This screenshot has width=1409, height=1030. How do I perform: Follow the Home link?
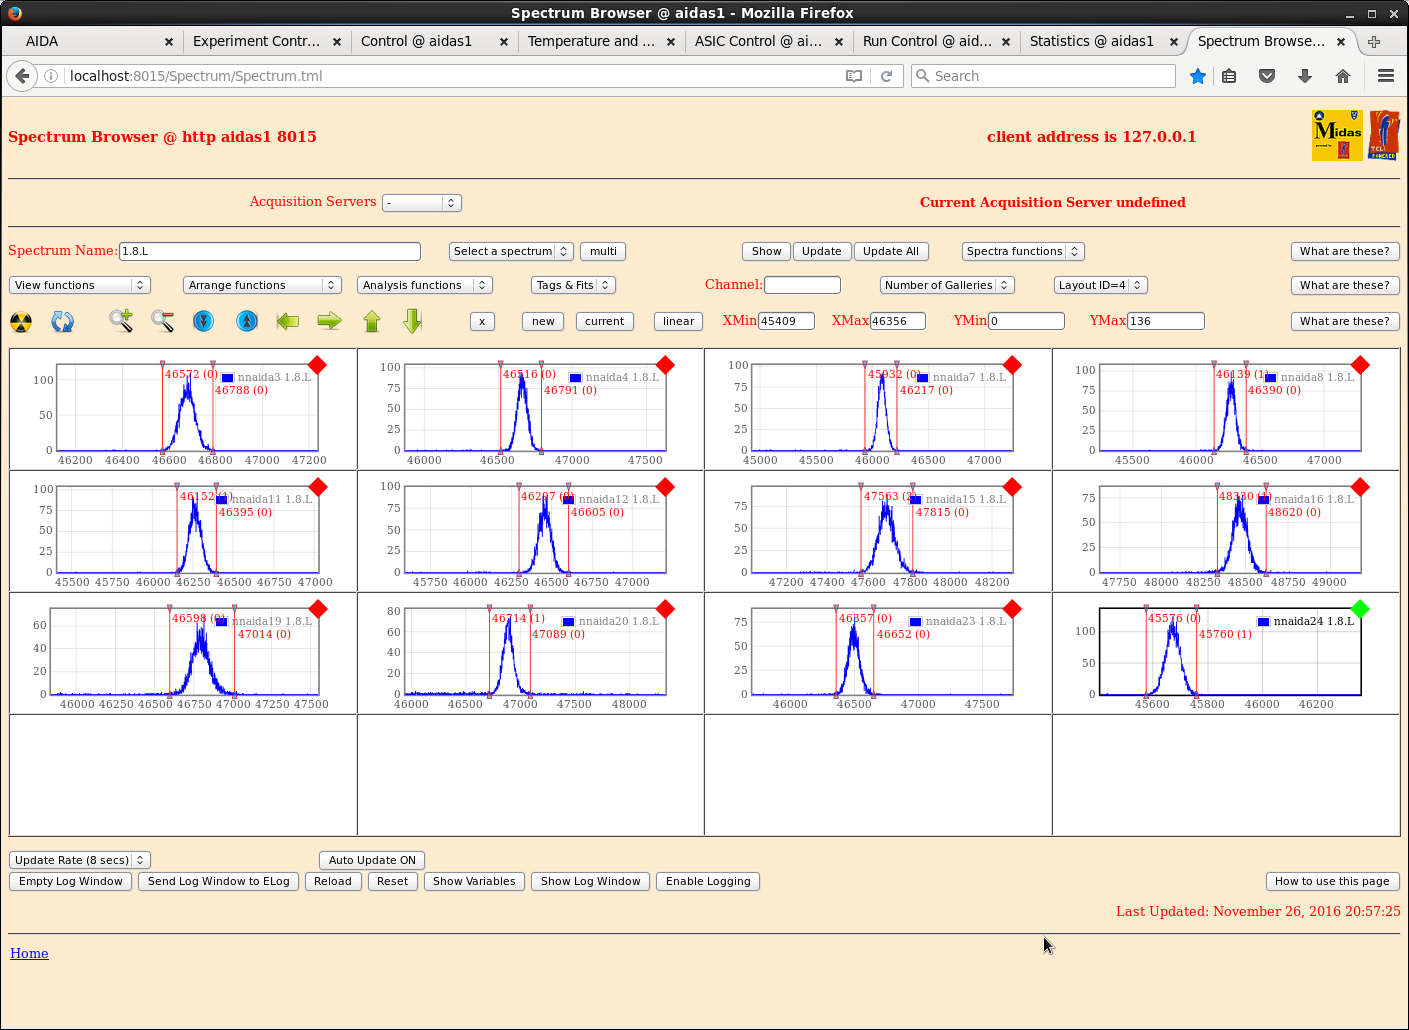(29, 953)
